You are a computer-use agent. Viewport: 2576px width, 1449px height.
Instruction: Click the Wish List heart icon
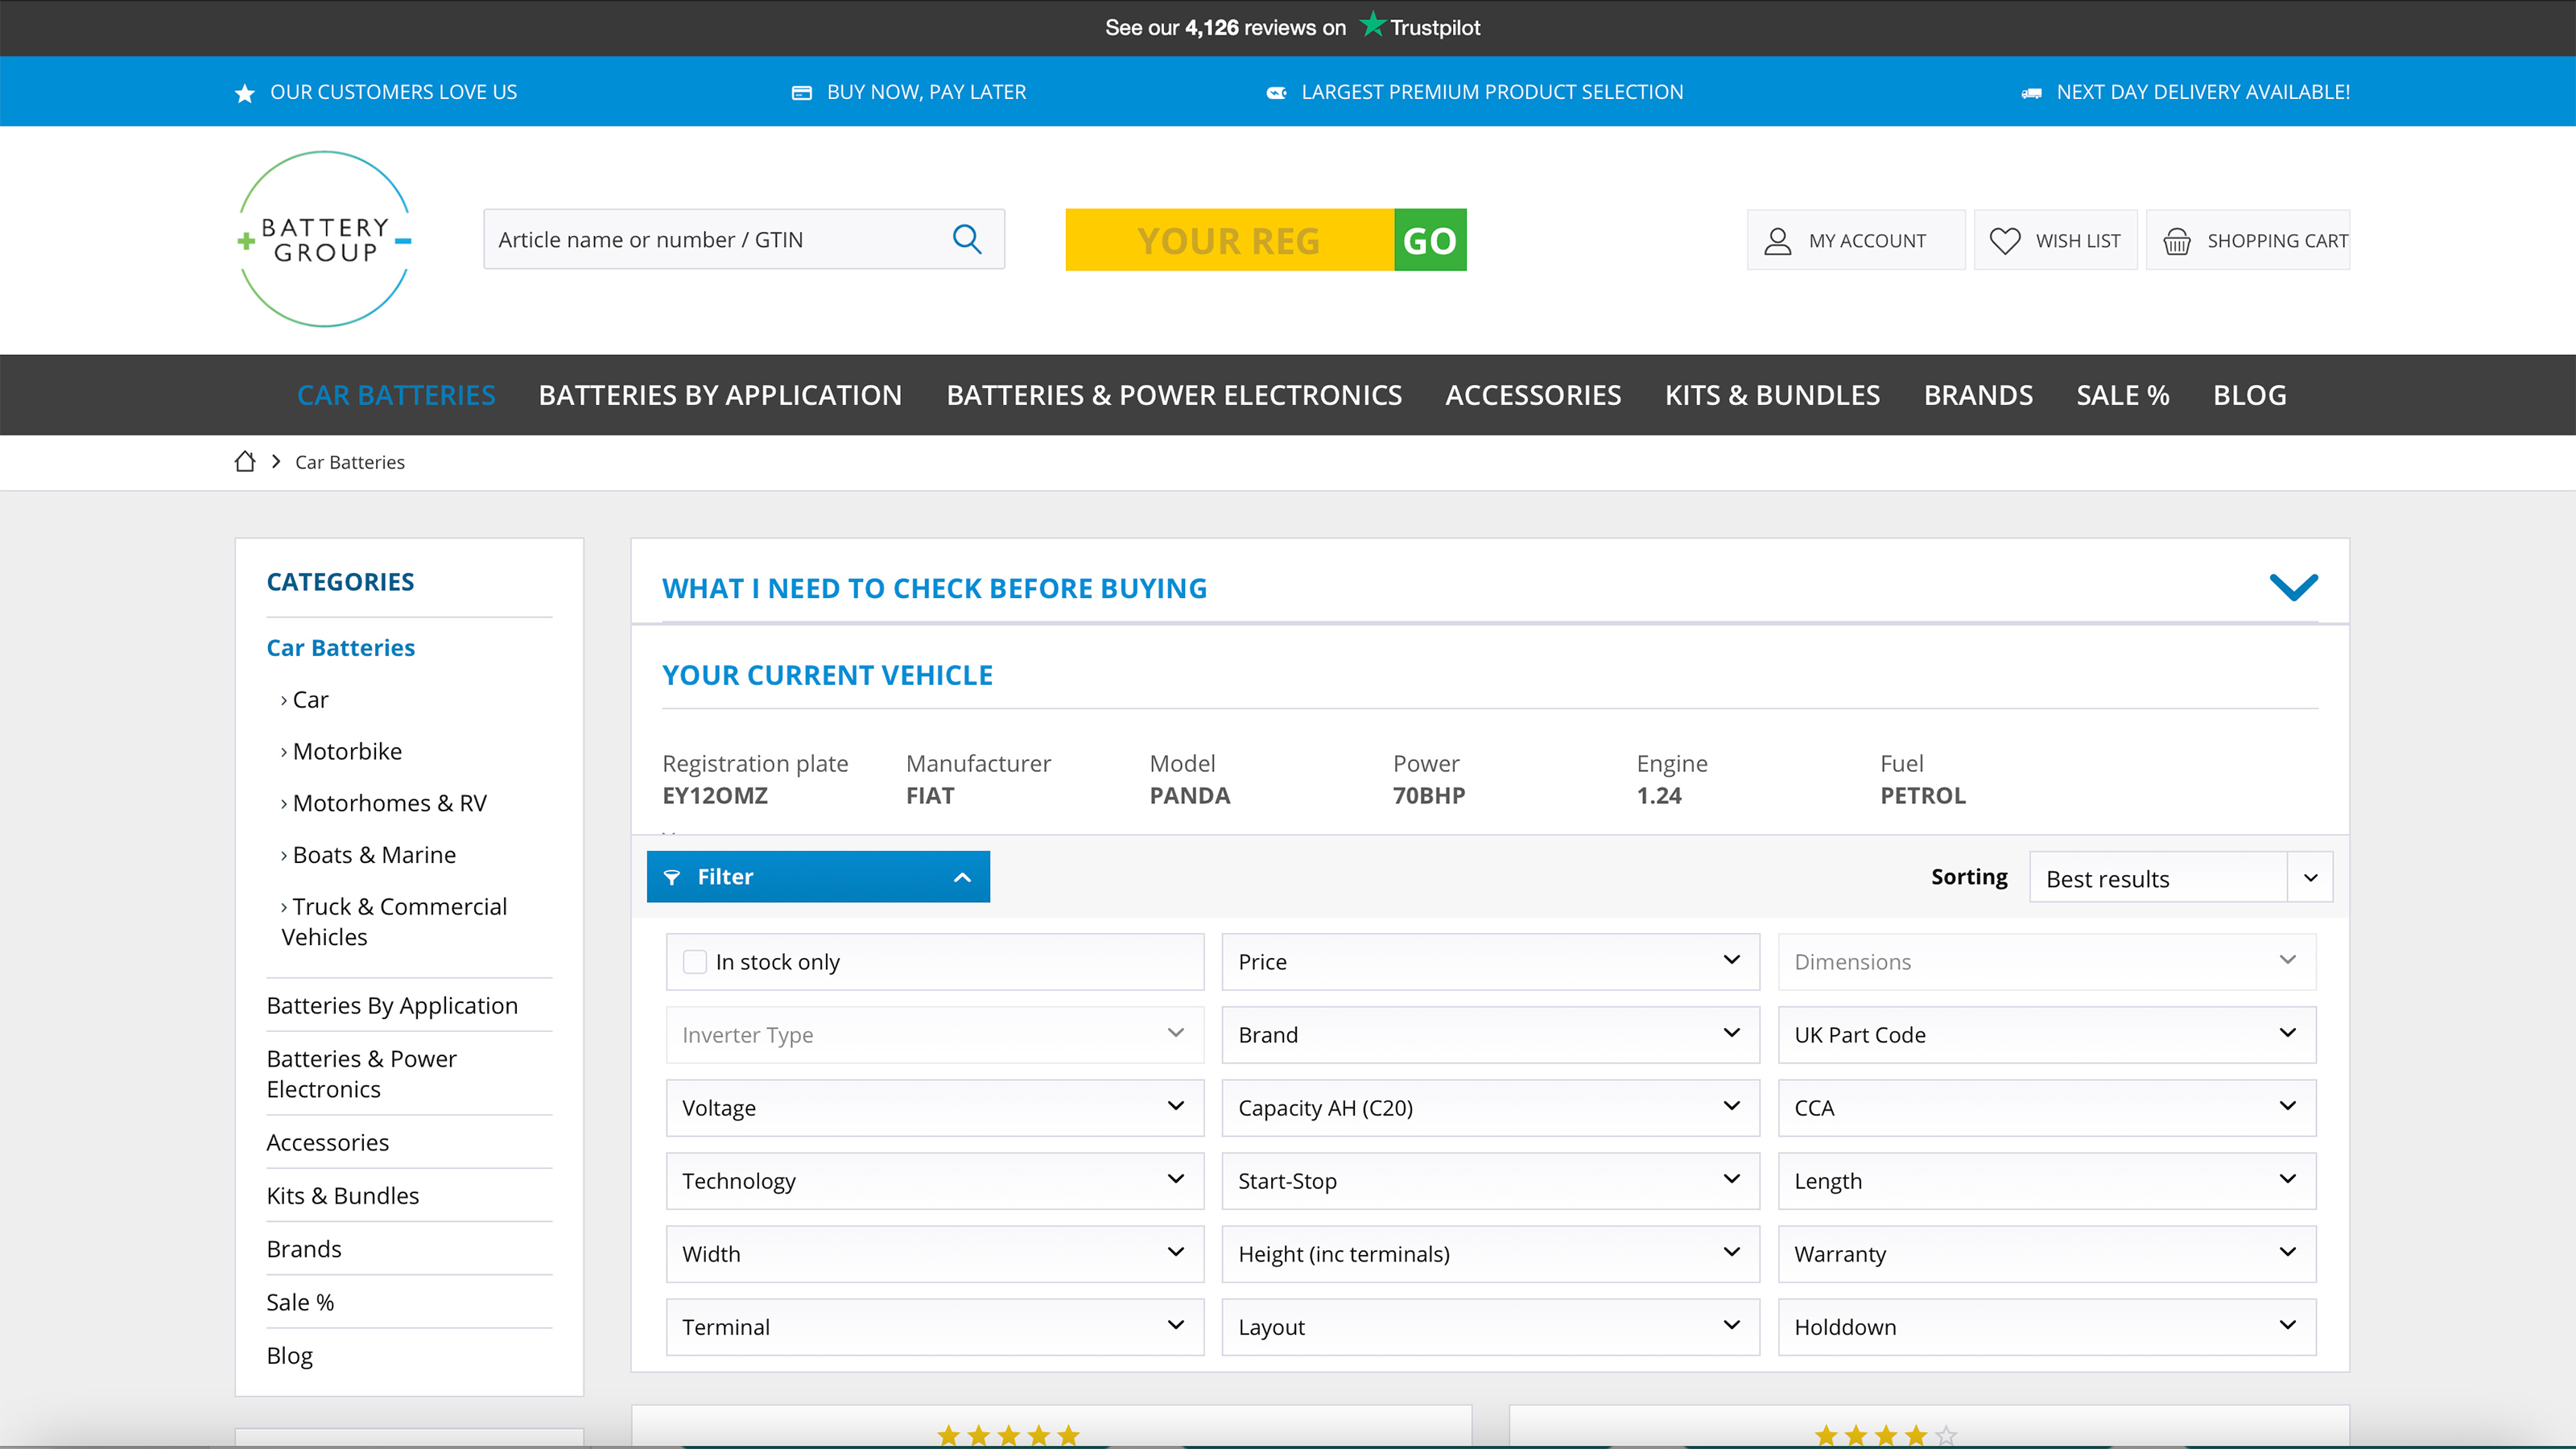2004,241
